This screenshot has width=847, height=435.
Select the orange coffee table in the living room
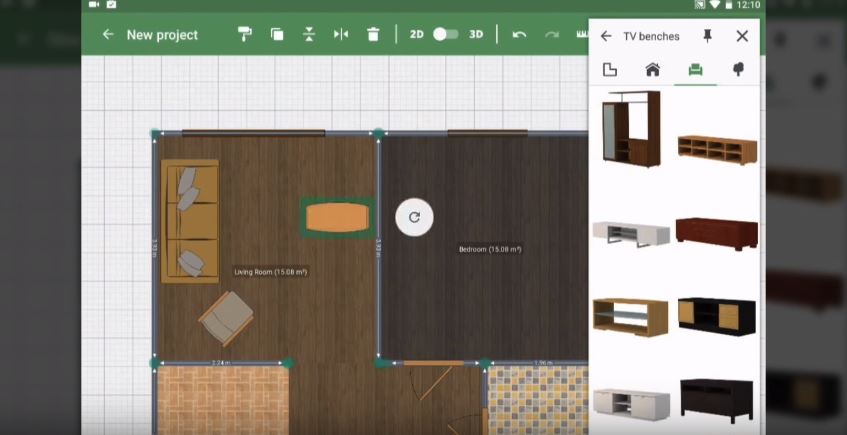click(x=337, y=217)
